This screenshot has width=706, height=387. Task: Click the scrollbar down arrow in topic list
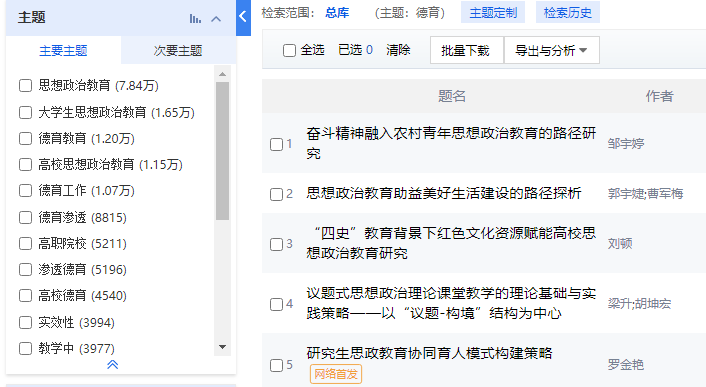[x=222, y=347]
